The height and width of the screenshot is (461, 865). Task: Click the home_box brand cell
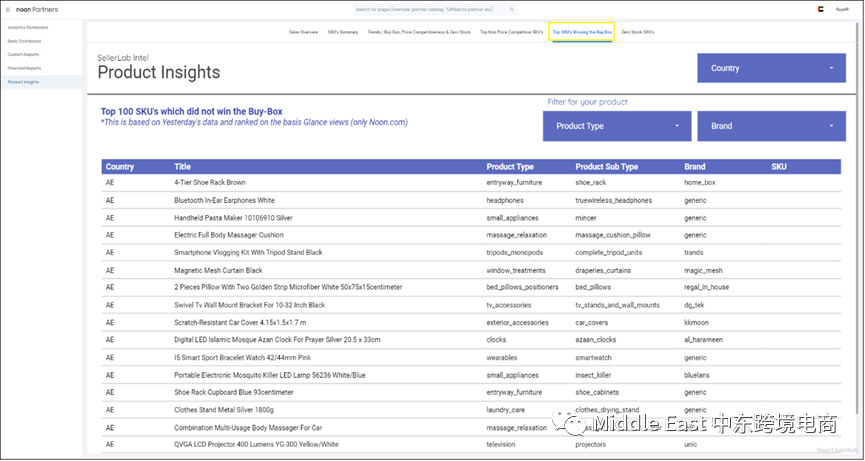(700, 183)
